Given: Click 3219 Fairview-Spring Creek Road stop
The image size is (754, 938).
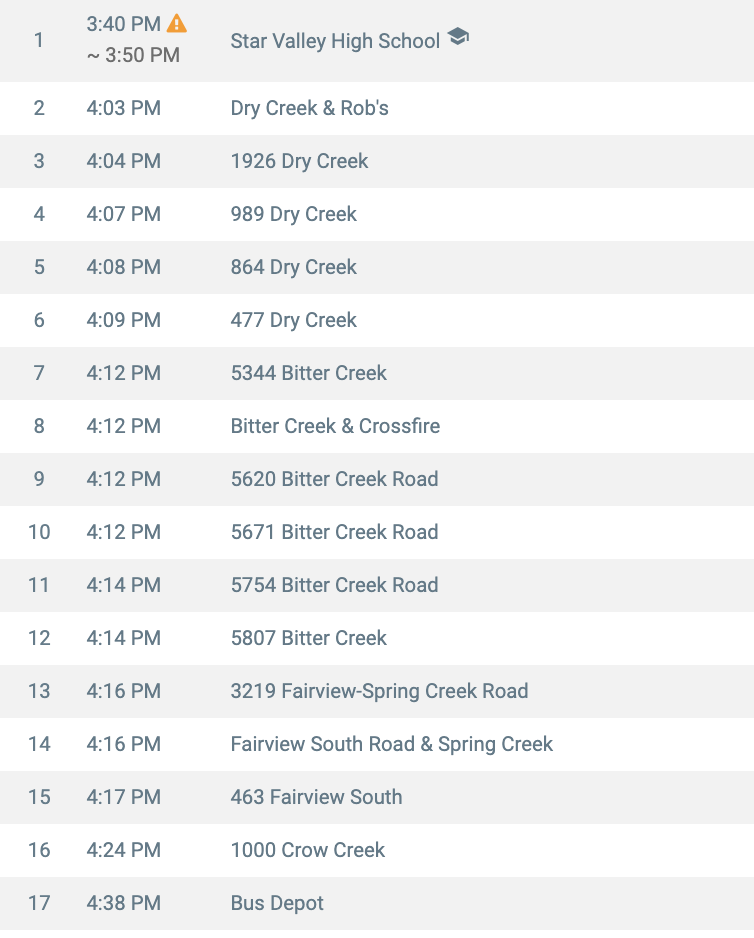Looking at the screenshot, I should tap(379, 691).
